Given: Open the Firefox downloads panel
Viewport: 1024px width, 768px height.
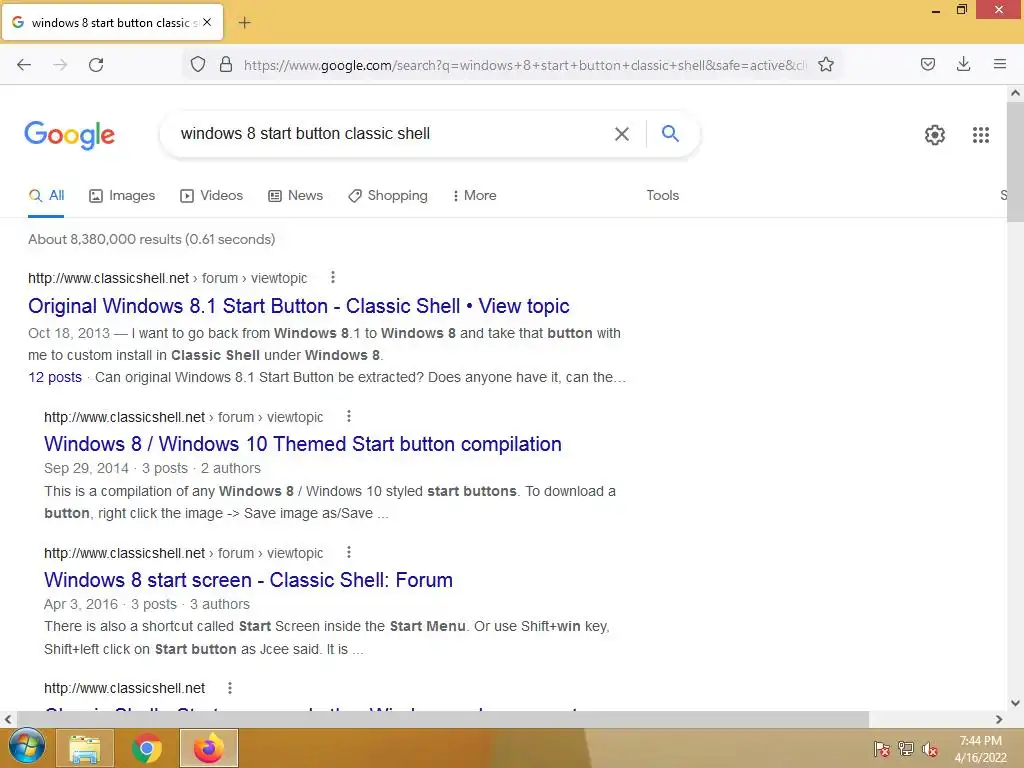Looking at the screenshot, I should pos(963,64).
